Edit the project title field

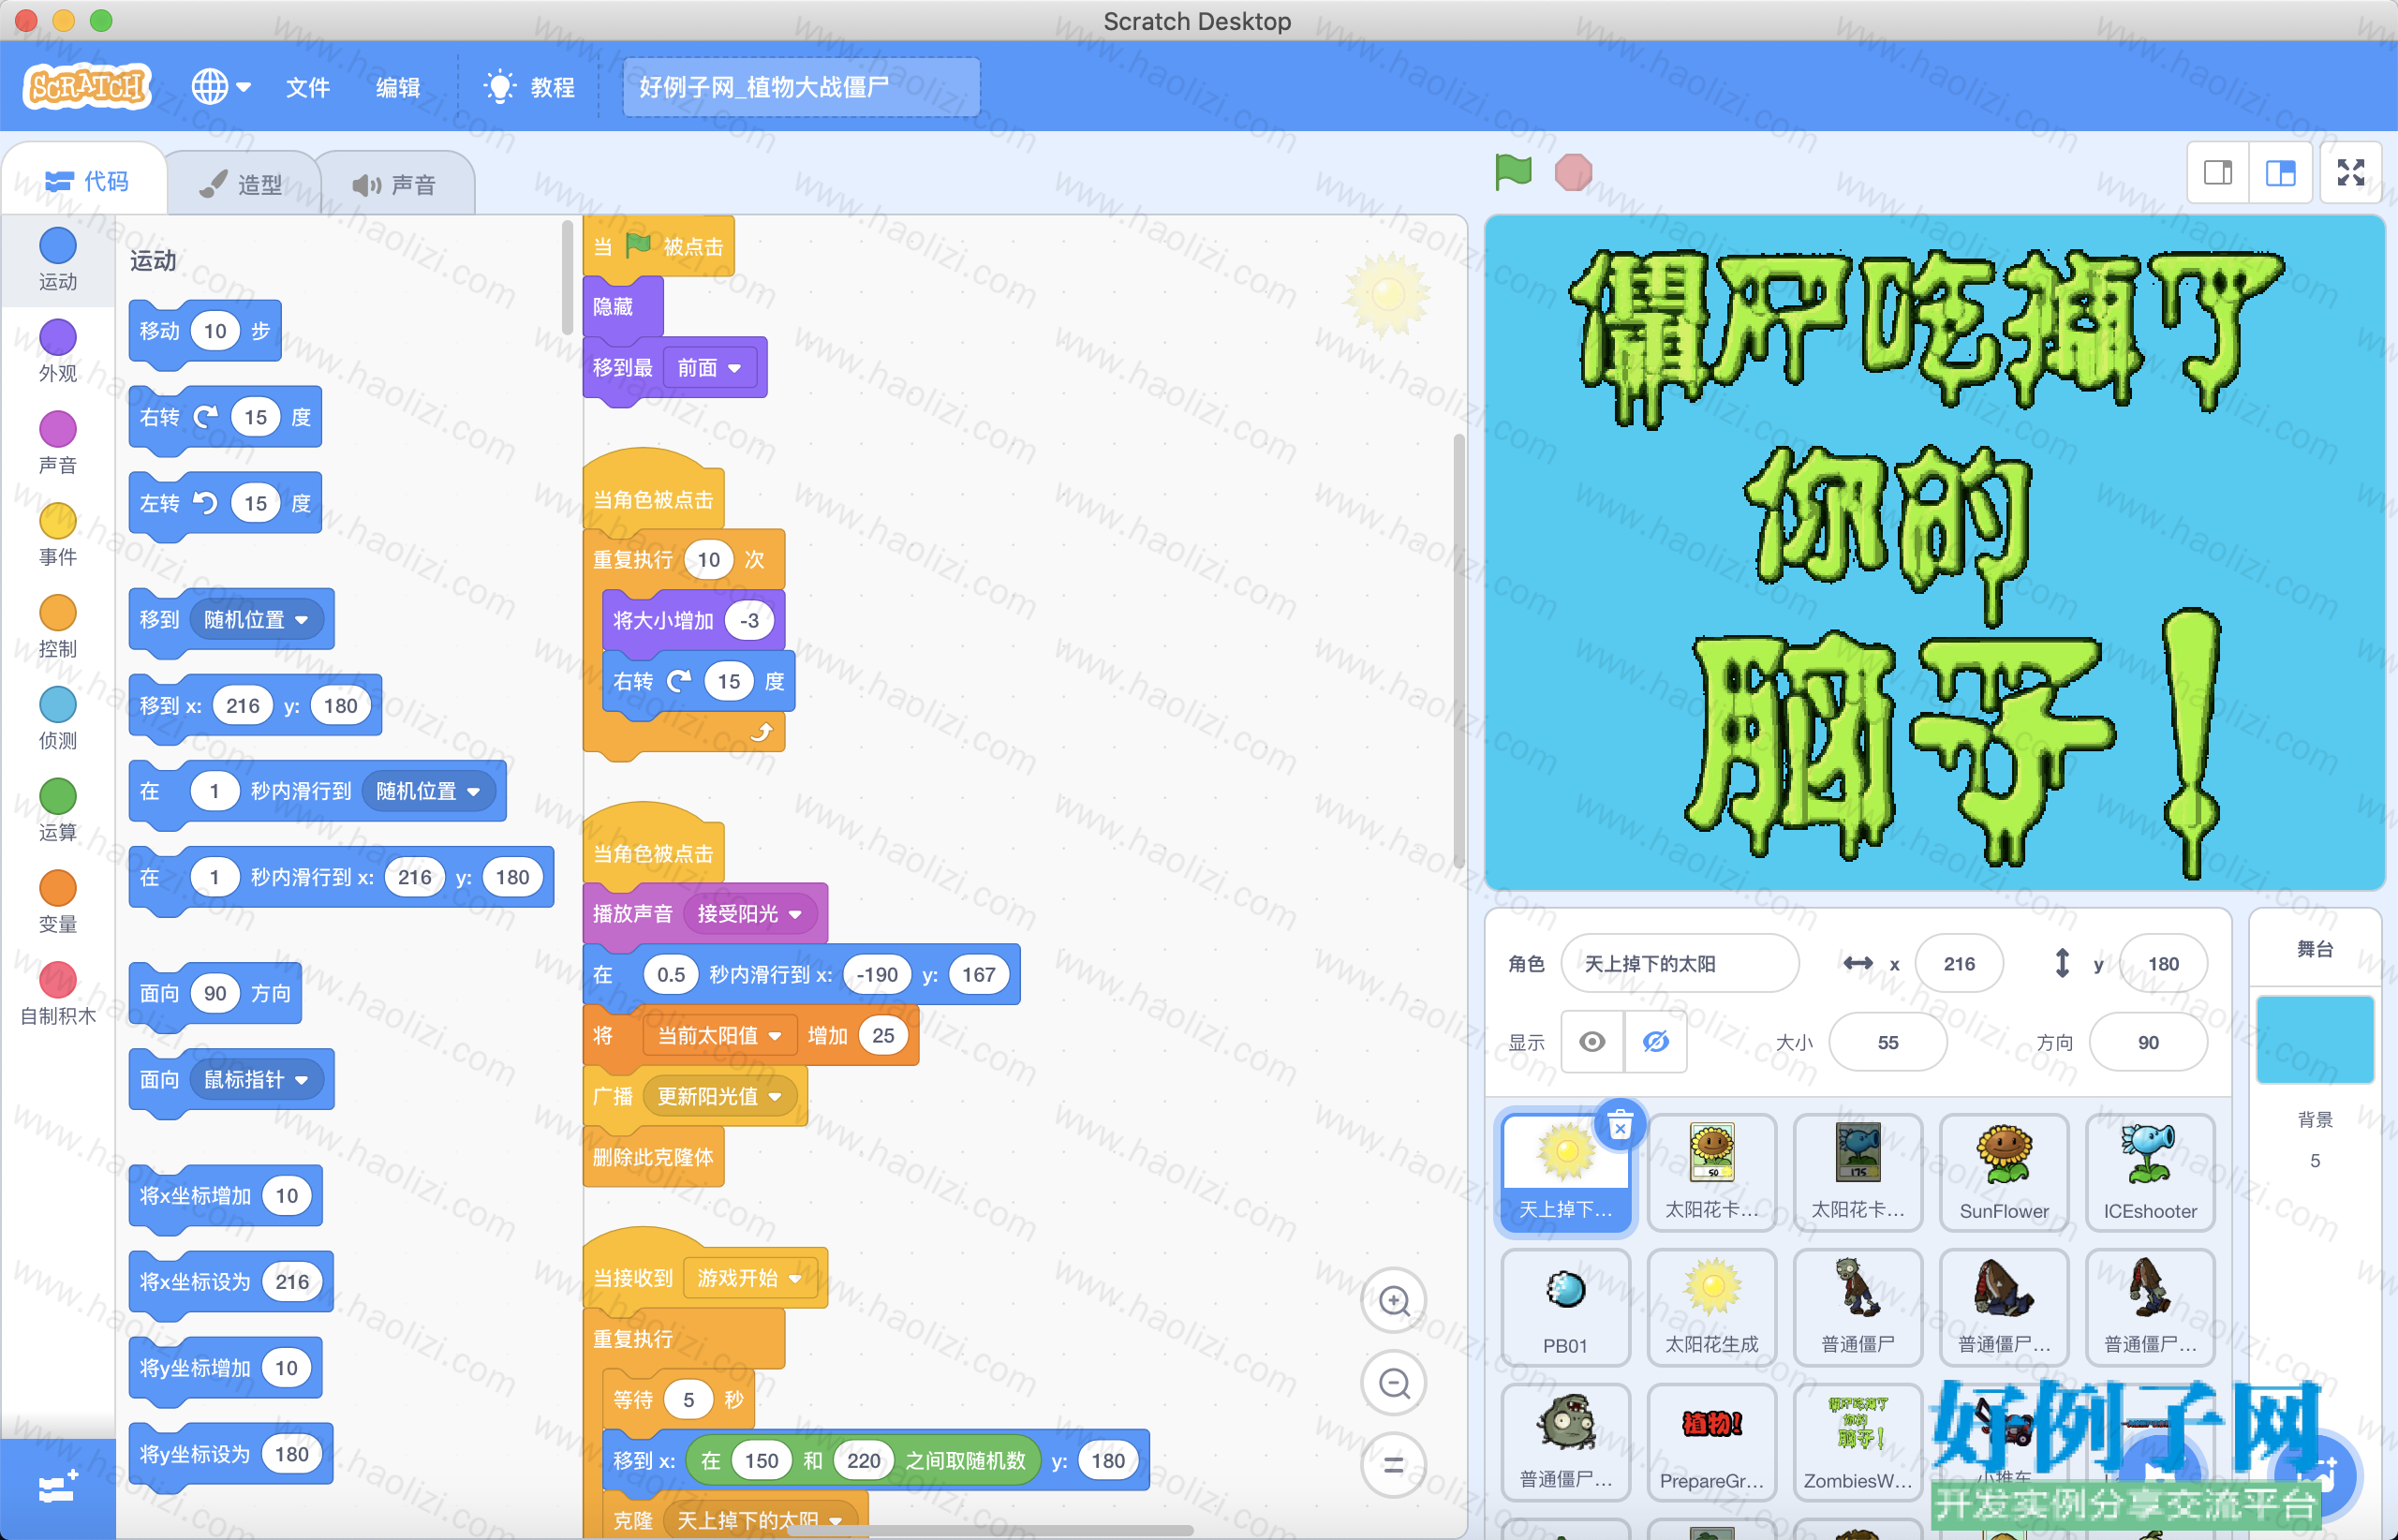click(x=801, y=87)
